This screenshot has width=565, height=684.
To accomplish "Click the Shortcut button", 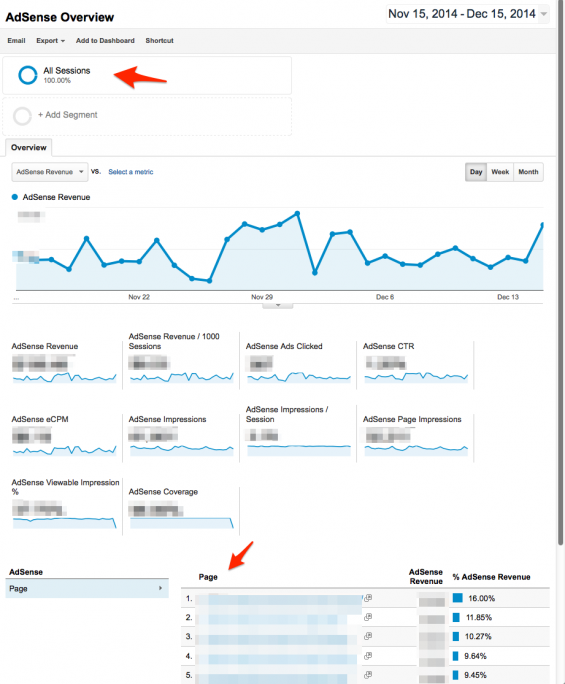I will point(159,41).
